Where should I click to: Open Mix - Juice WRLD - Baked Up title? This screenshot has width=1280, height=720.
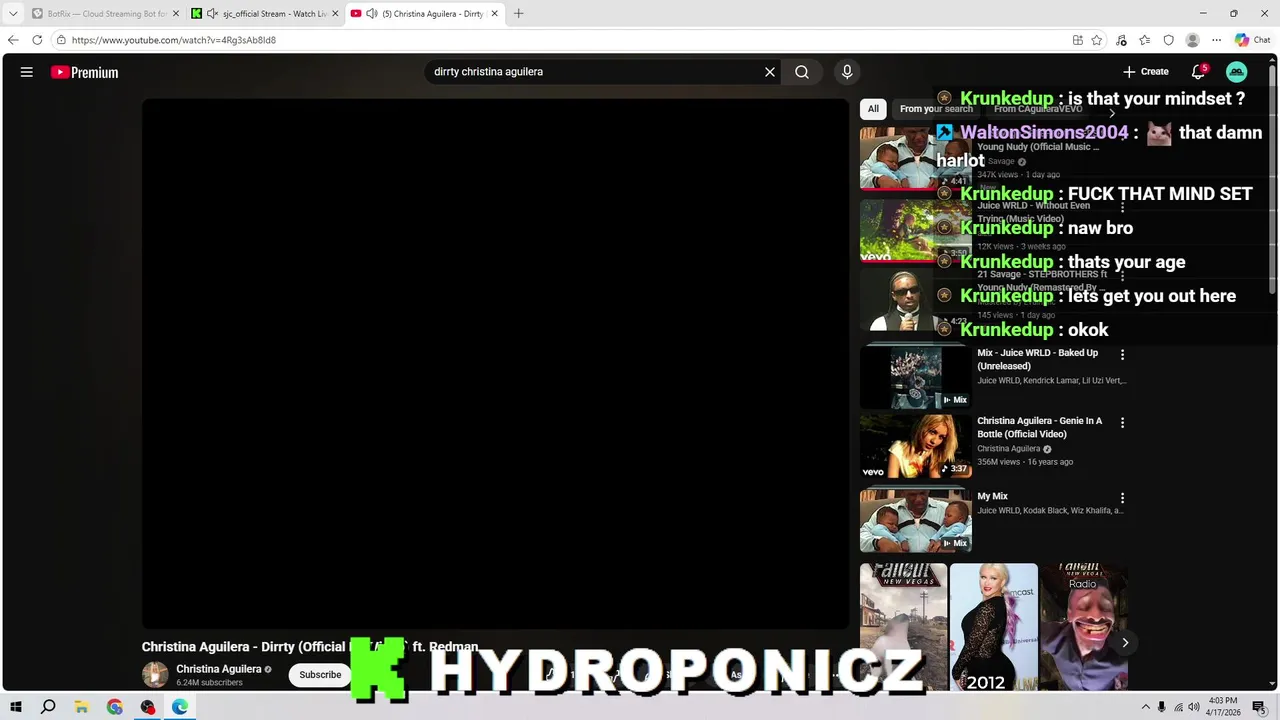coord(1037,359)
